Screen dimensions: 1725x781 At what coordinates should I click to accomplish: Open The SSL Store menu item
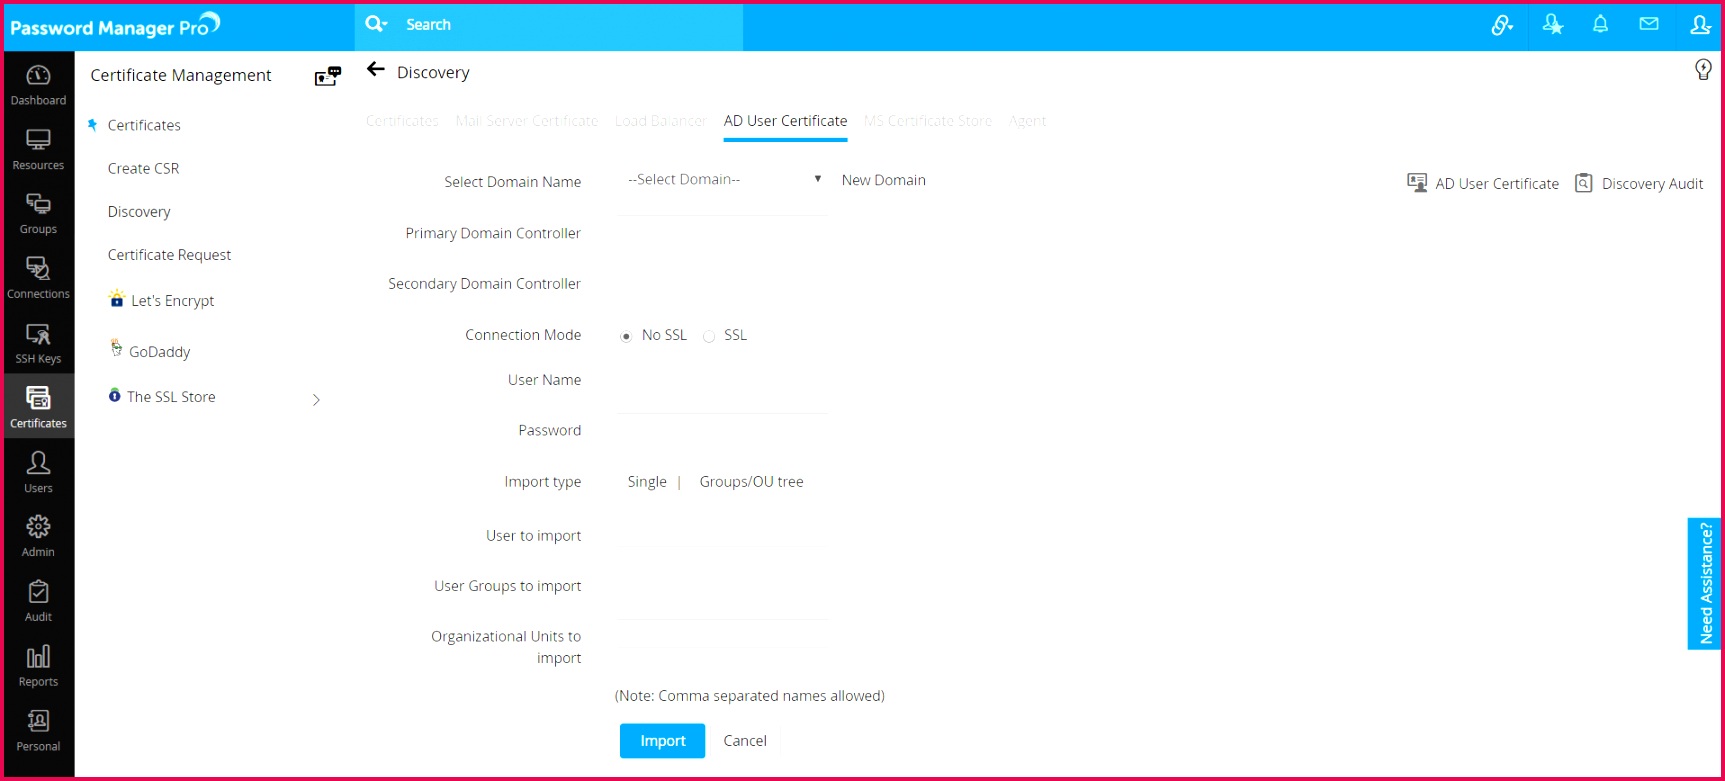click(171, 397)
